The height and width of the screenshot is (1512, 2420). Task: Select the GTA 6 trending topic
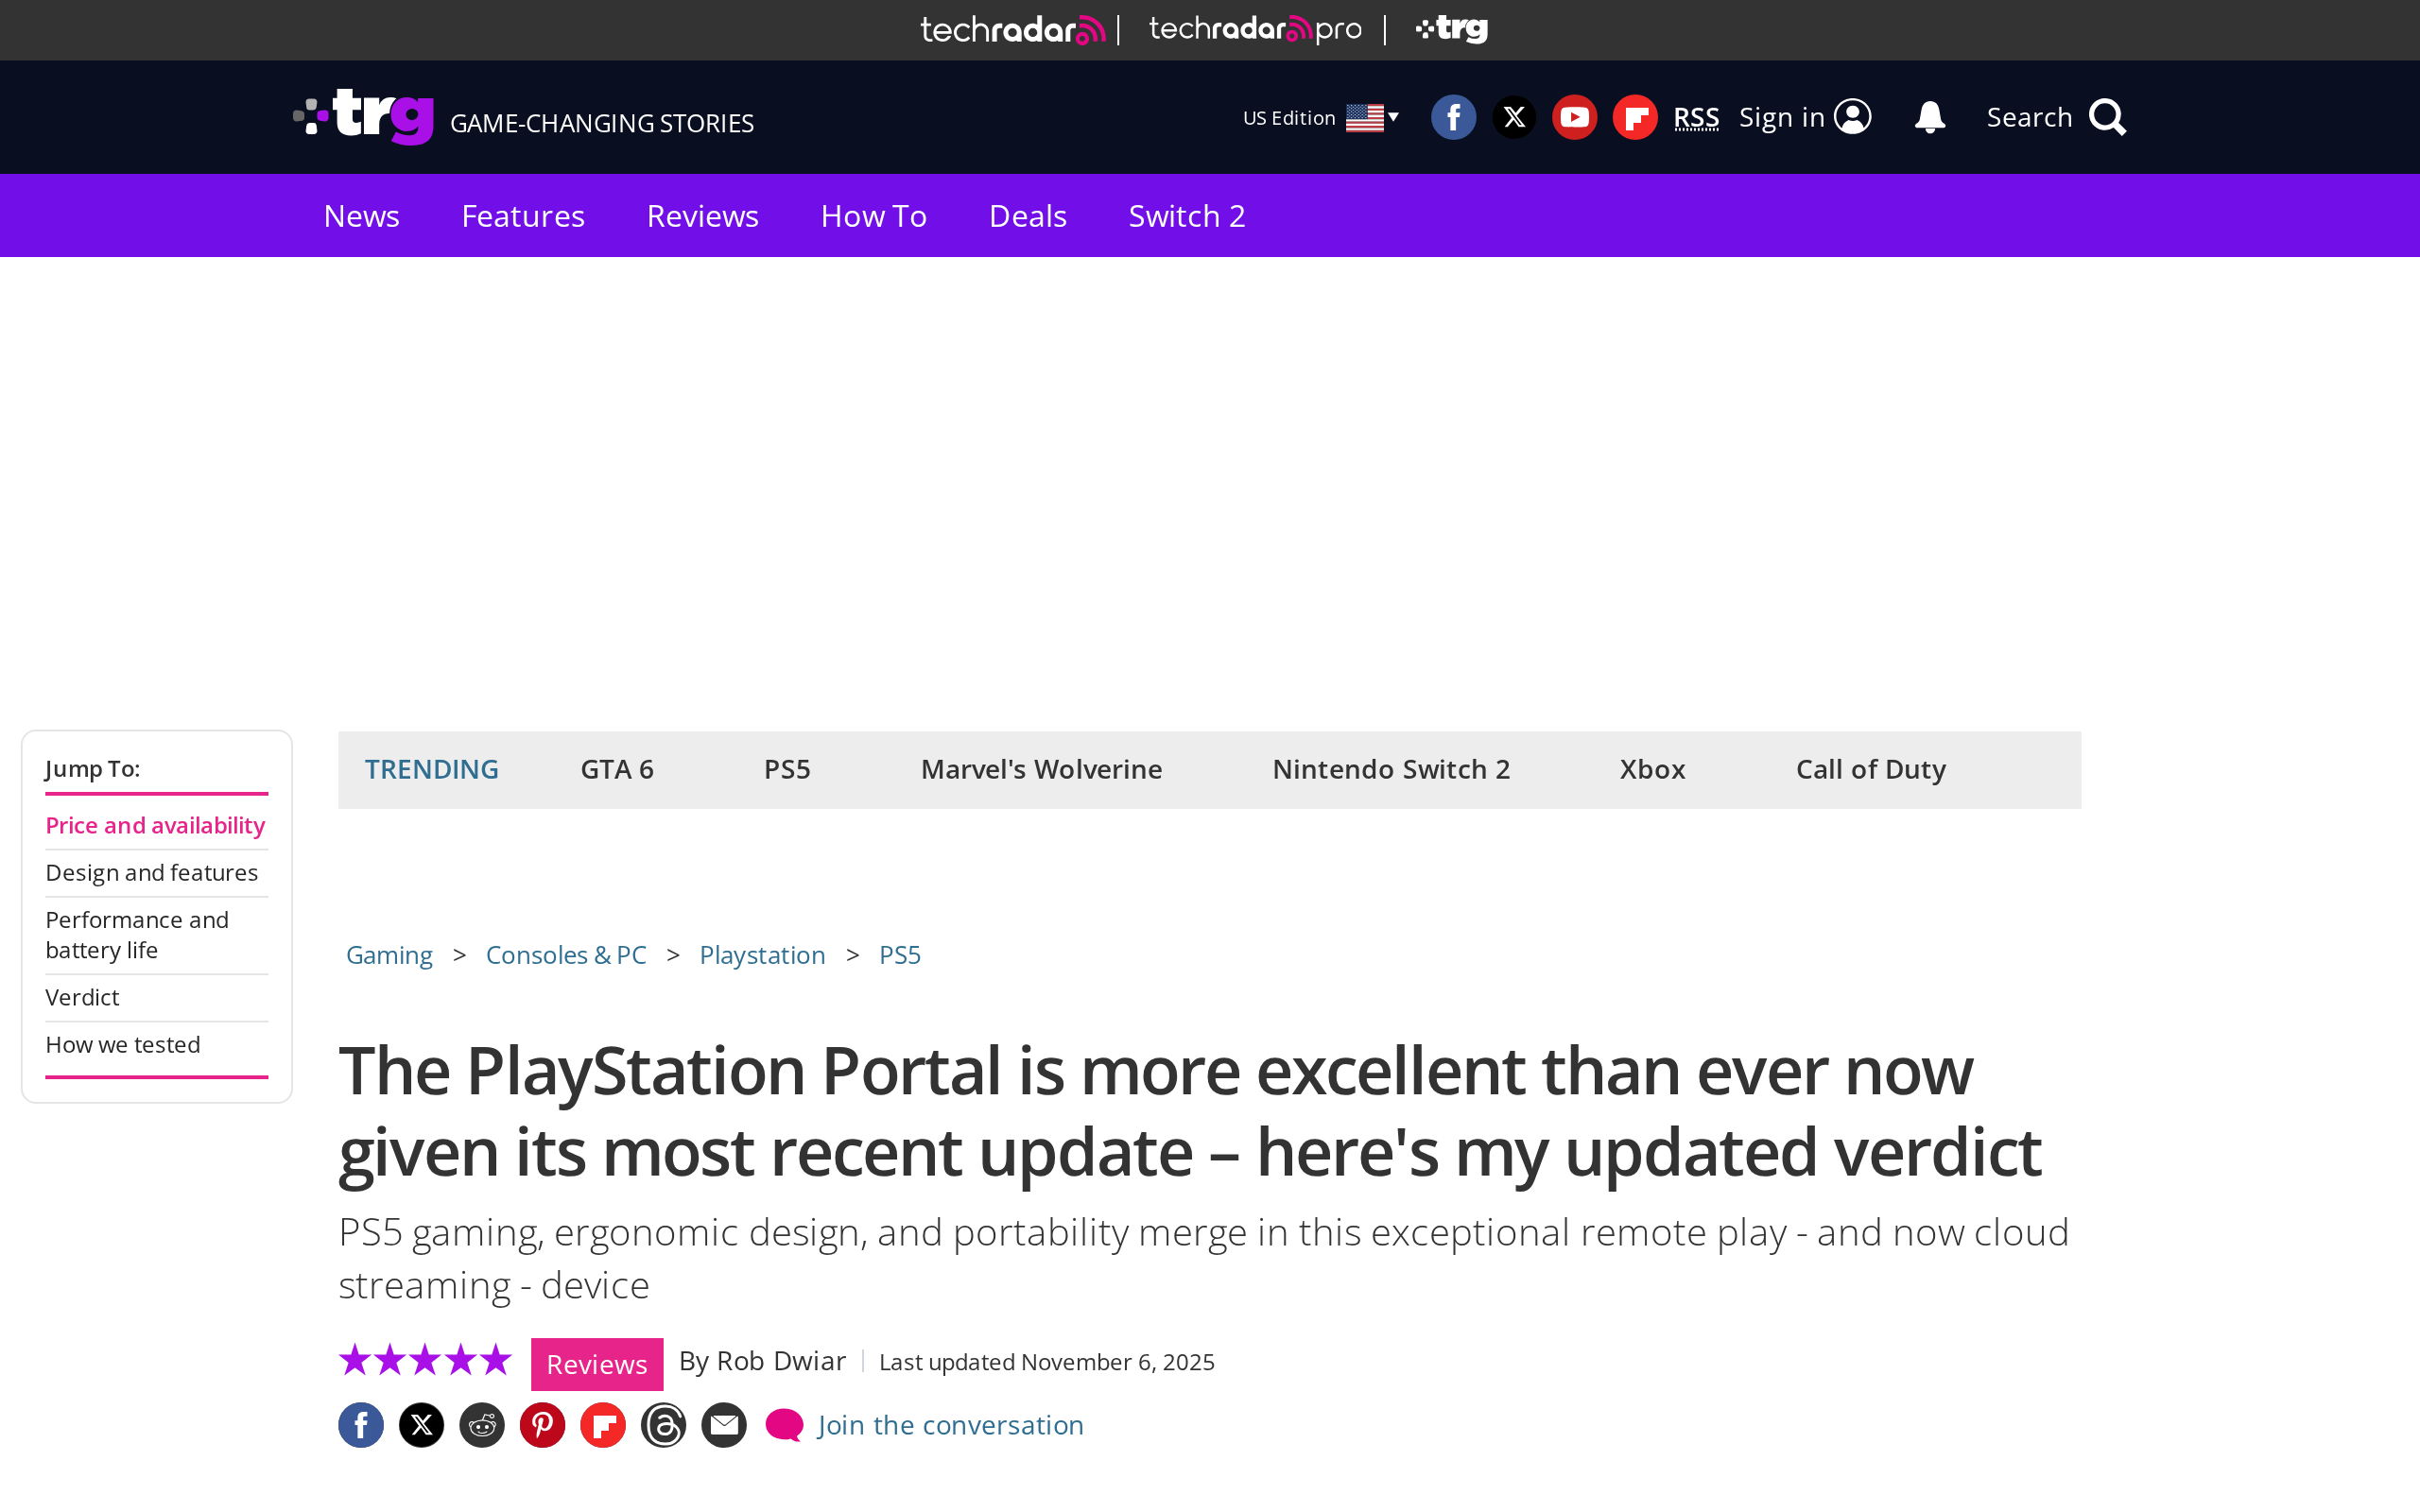(617, 769)
